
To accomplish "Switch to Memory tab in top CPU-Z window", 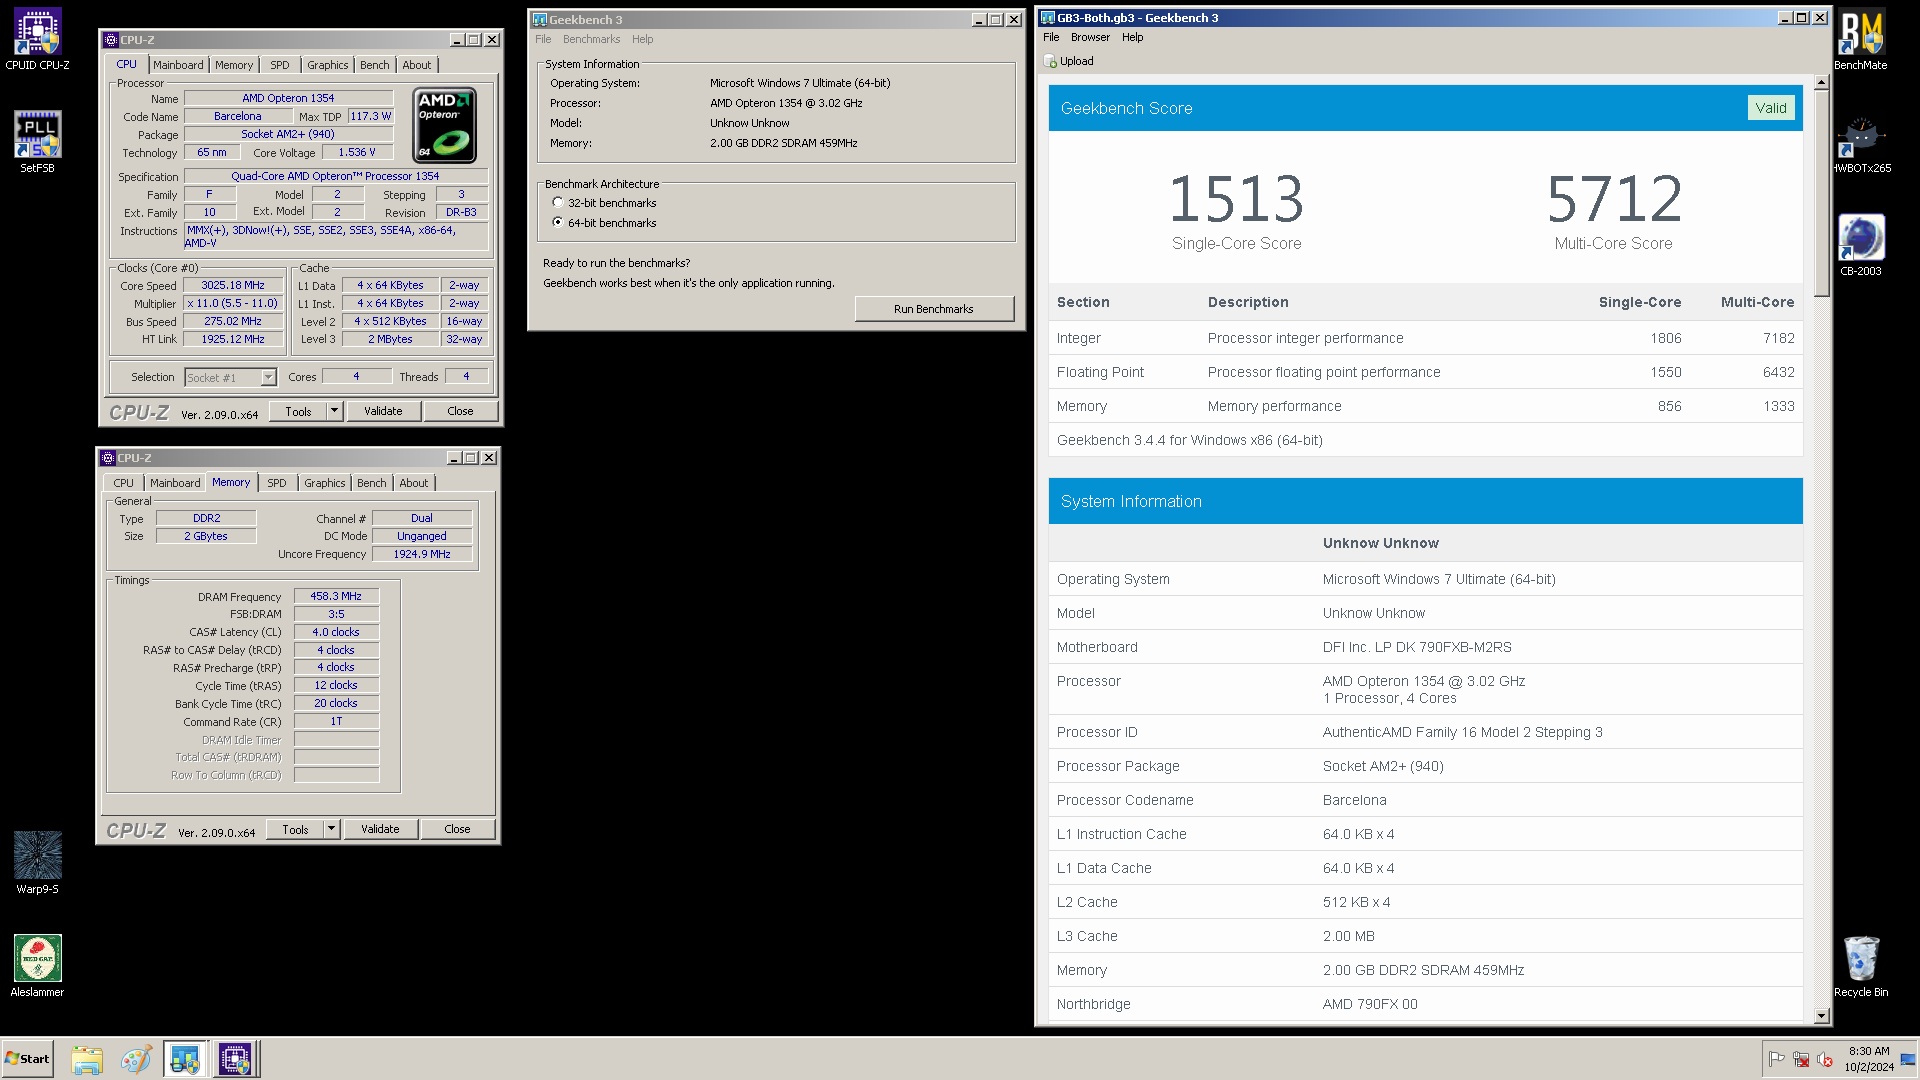I will pyautogui.click(x=234, y=65).
